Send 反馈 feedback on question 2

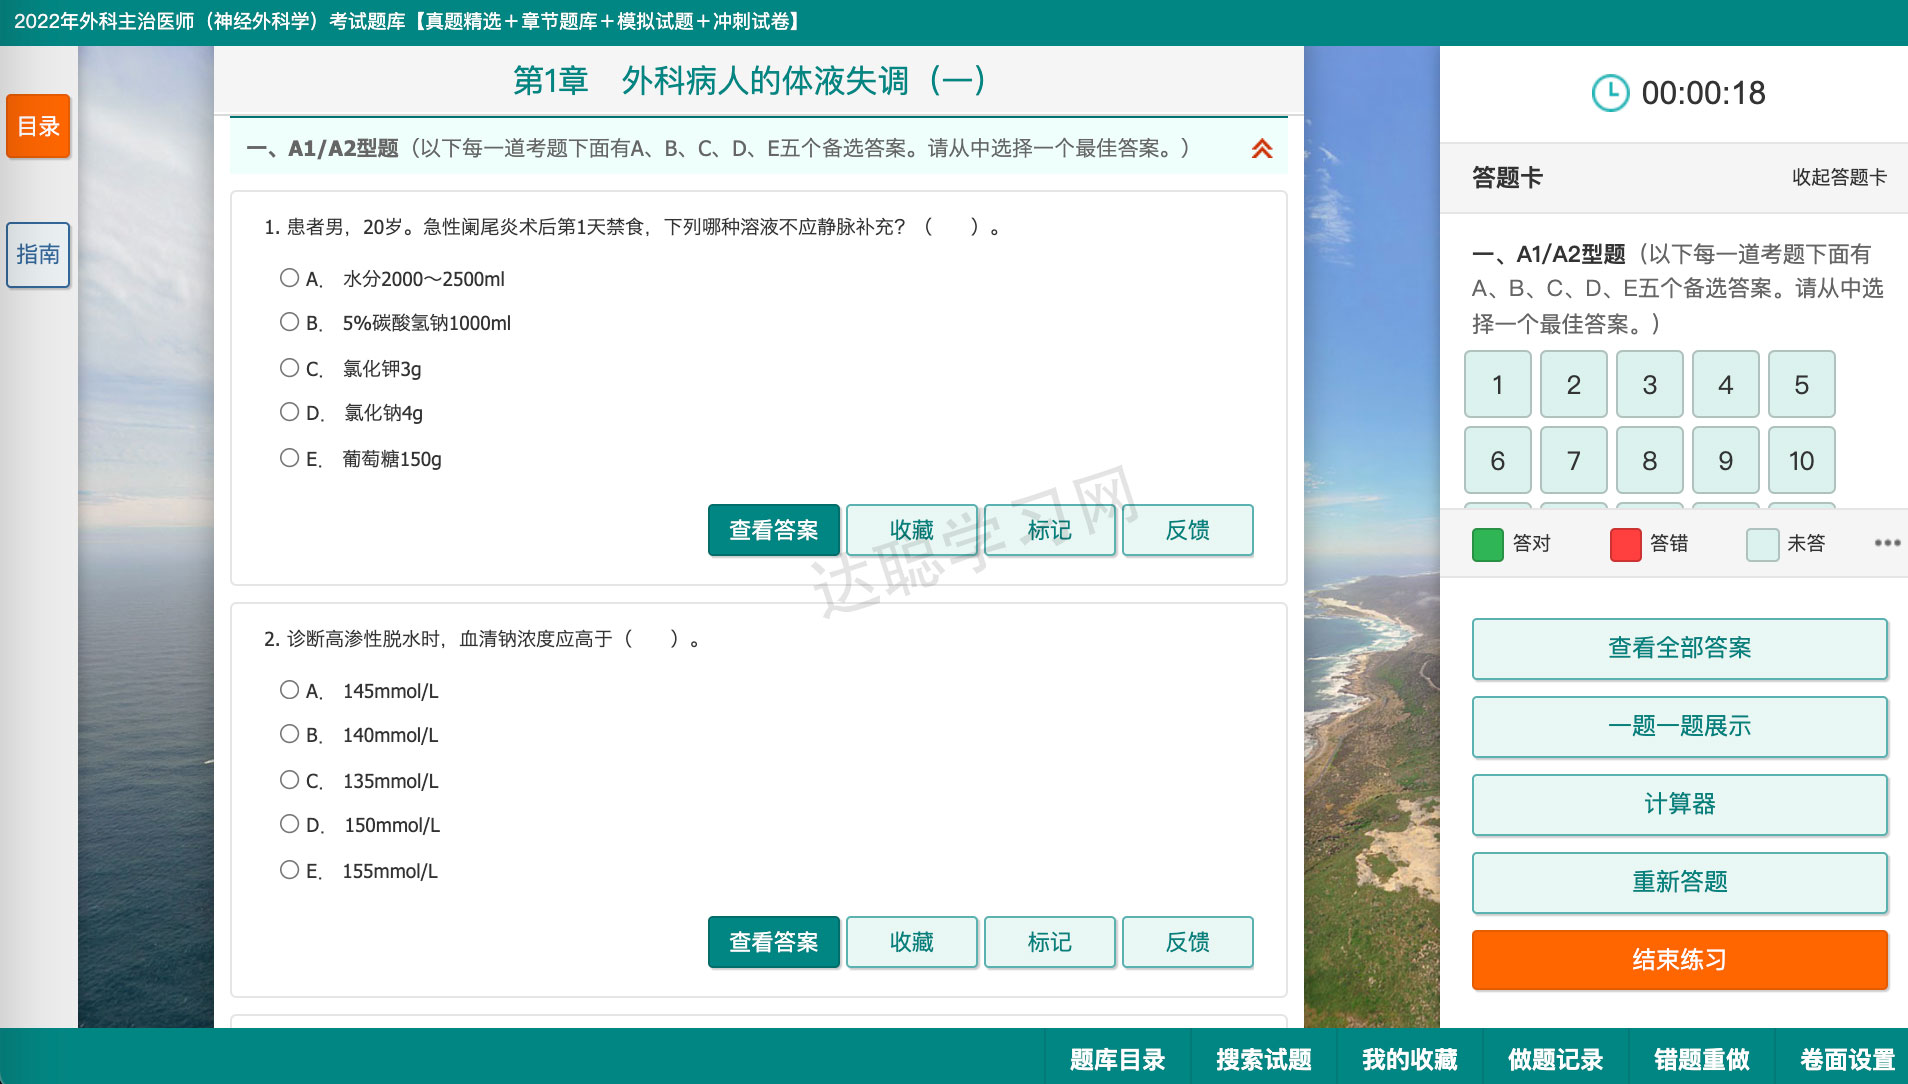point(1188,942)
